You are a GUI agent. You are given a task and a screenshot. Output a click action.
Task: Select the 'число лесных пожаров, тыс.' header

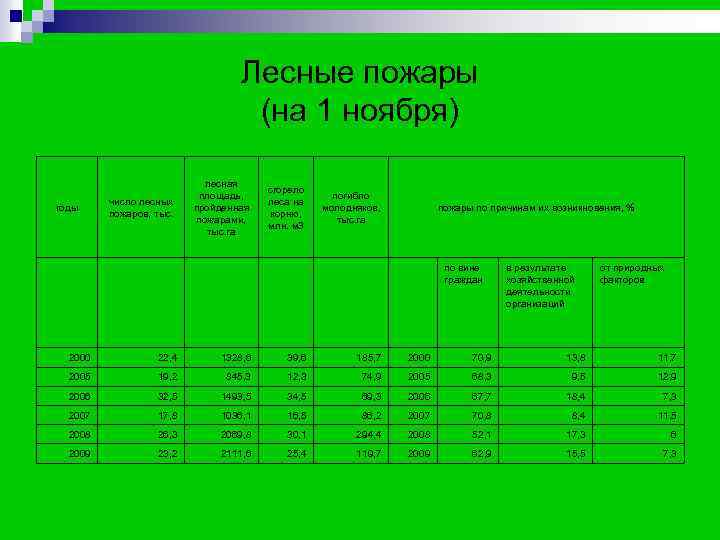(141, 208)
